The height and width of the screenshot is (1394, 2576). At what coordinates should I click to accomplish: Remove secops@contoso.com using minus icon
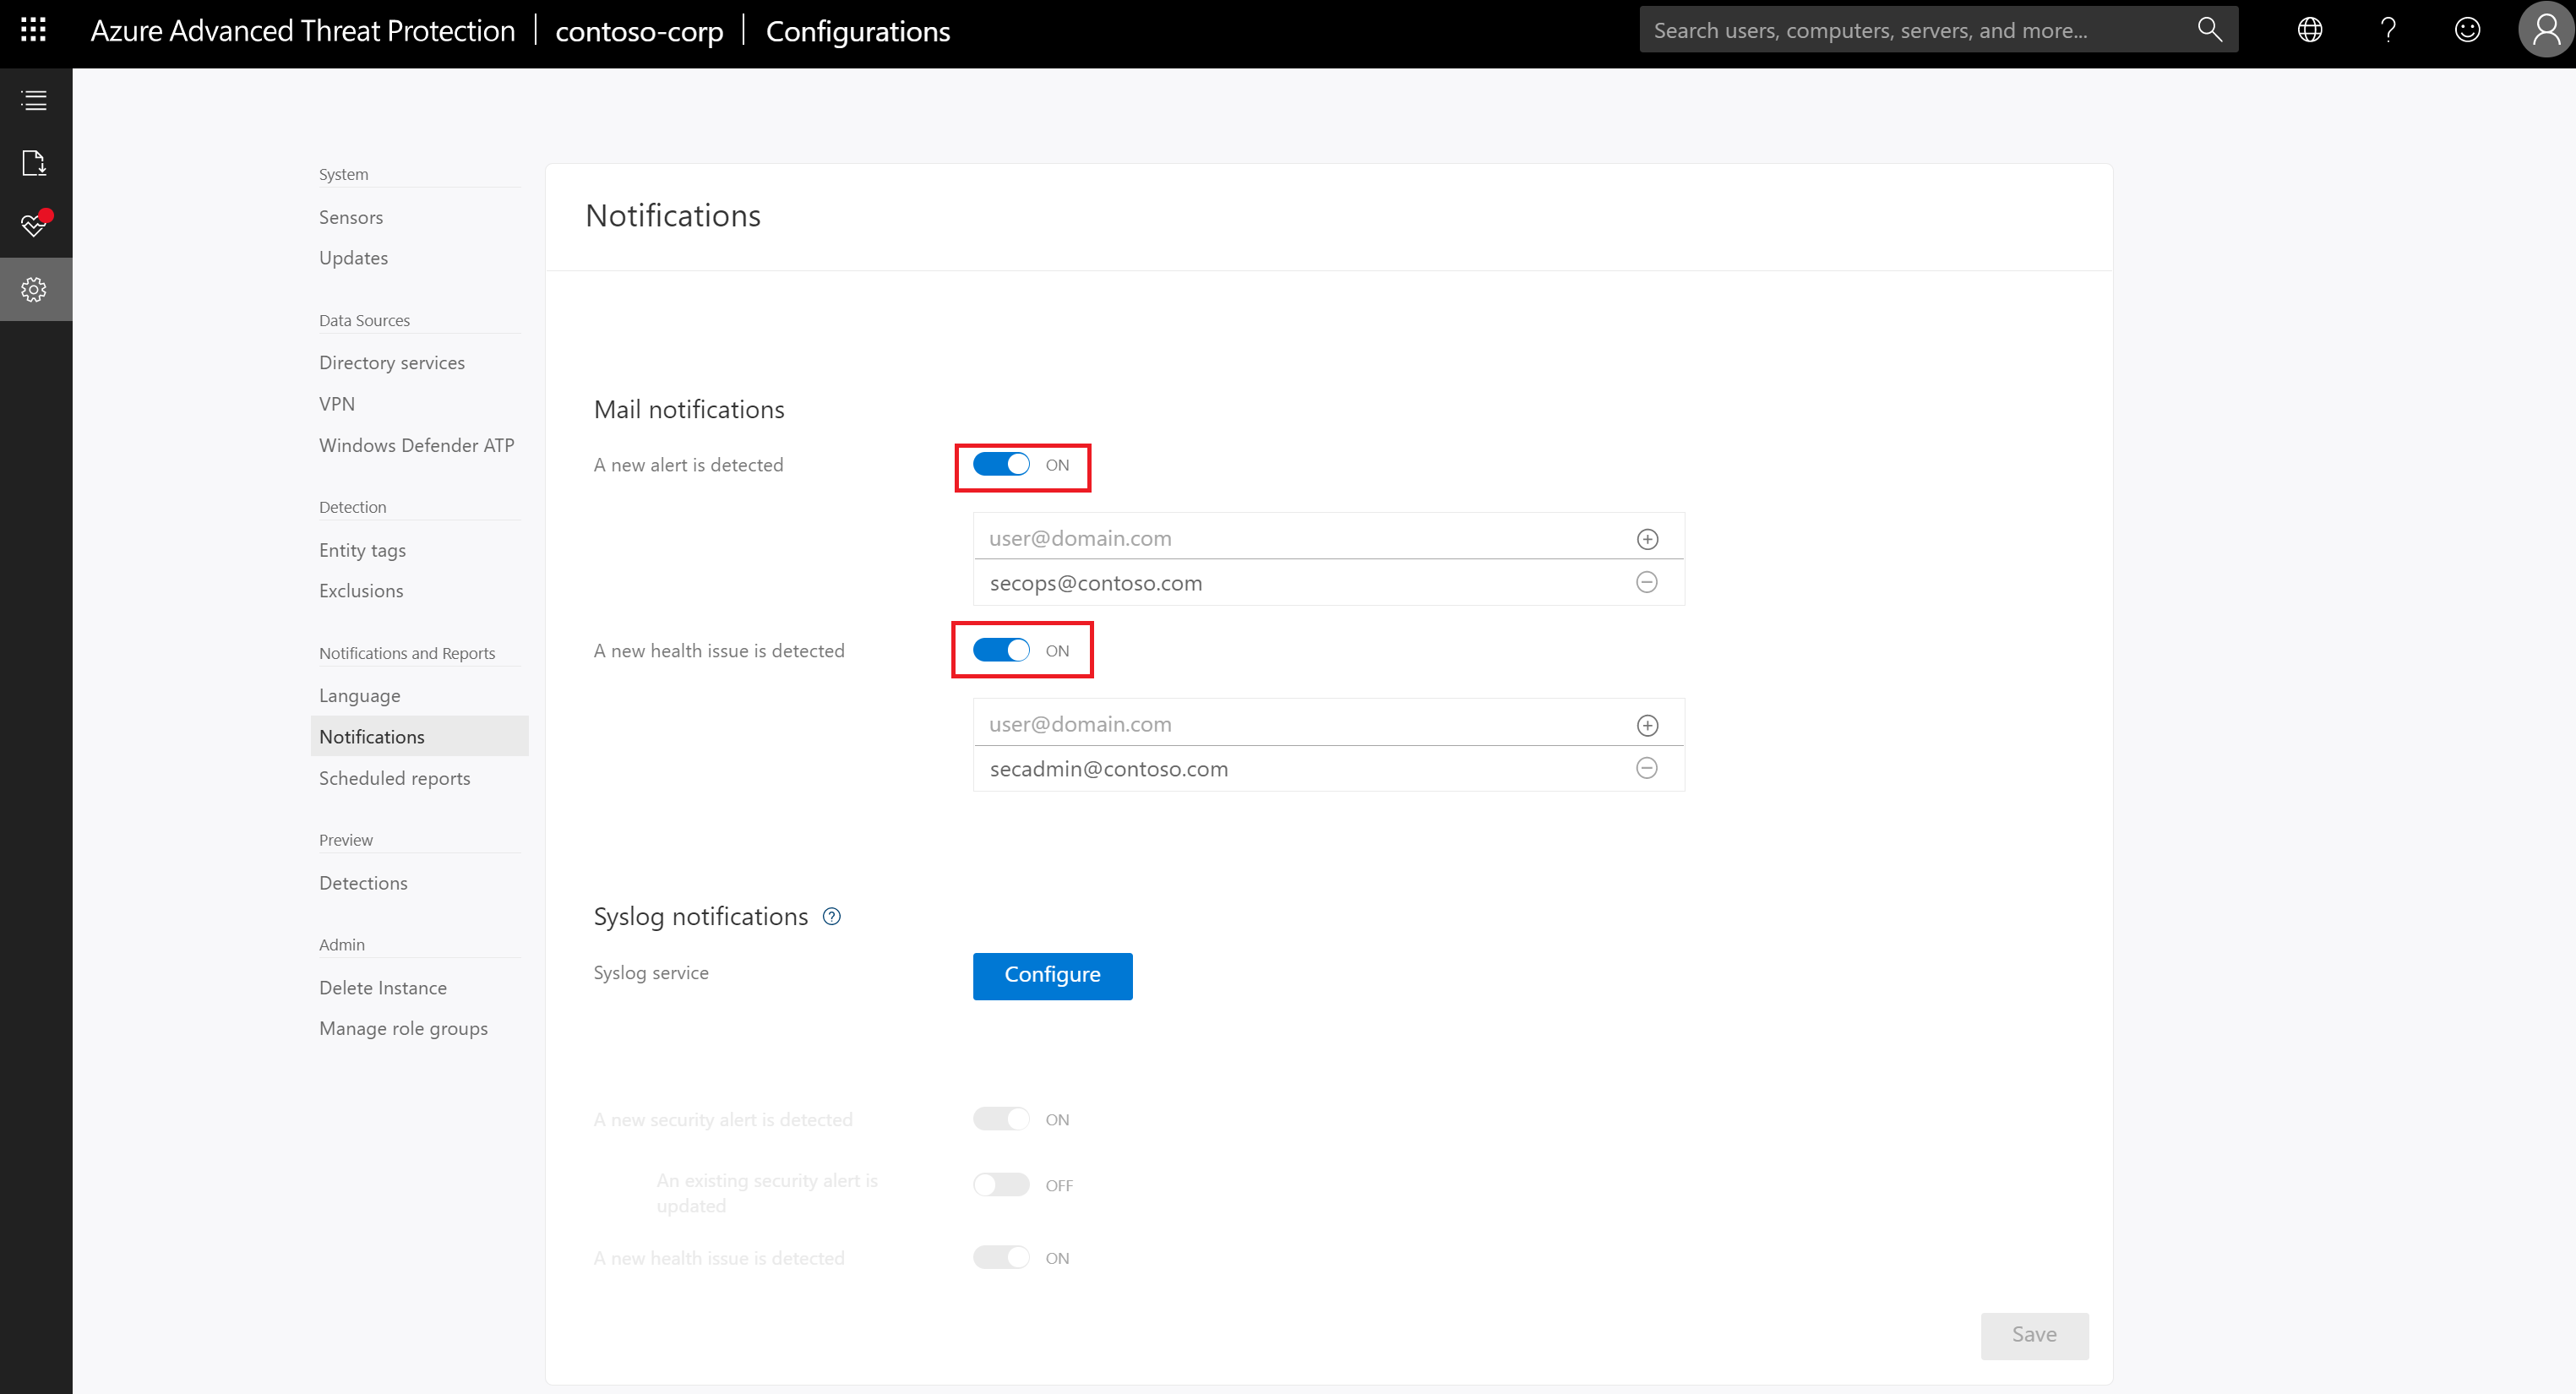[1647, 582]
